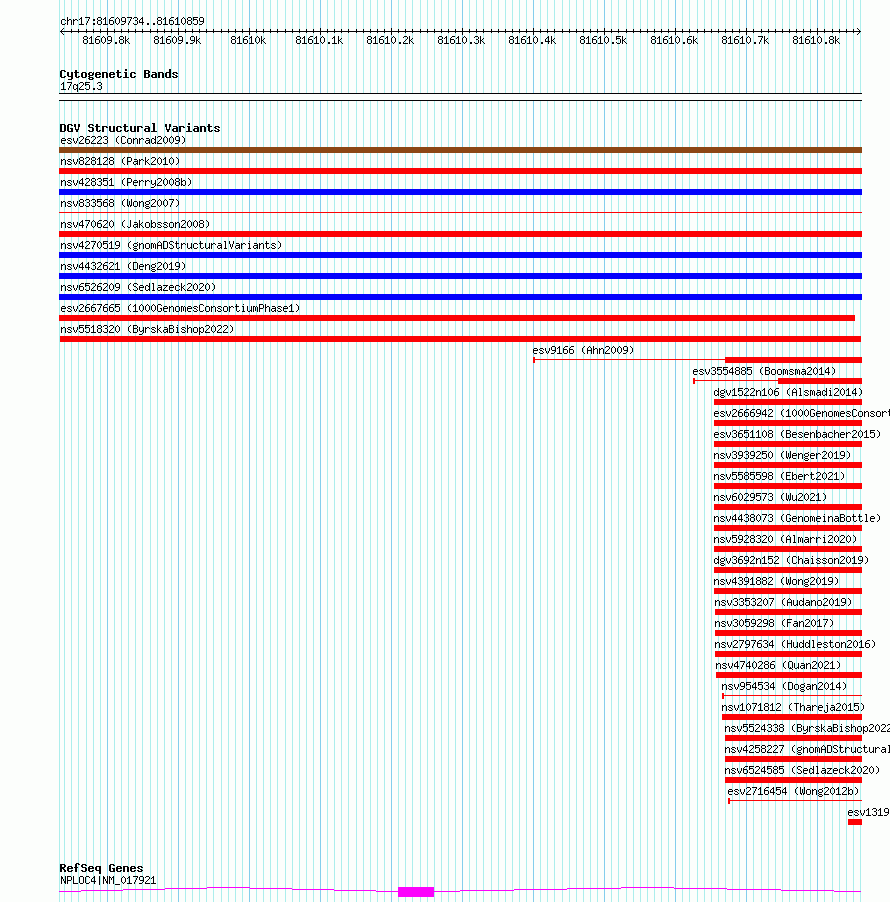Open nsv4740286 (Quan2021) variant

[778, 665]
